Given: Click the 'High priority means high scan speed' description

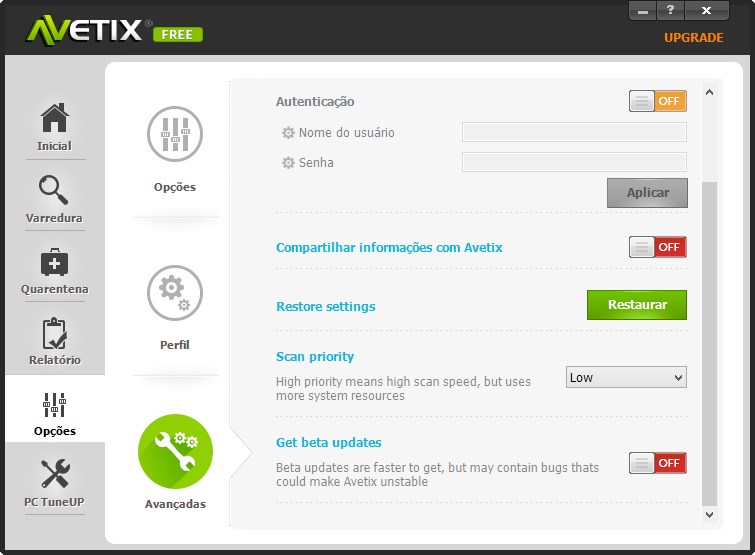Looking at the screenshot, I should [x=404, y=388].
